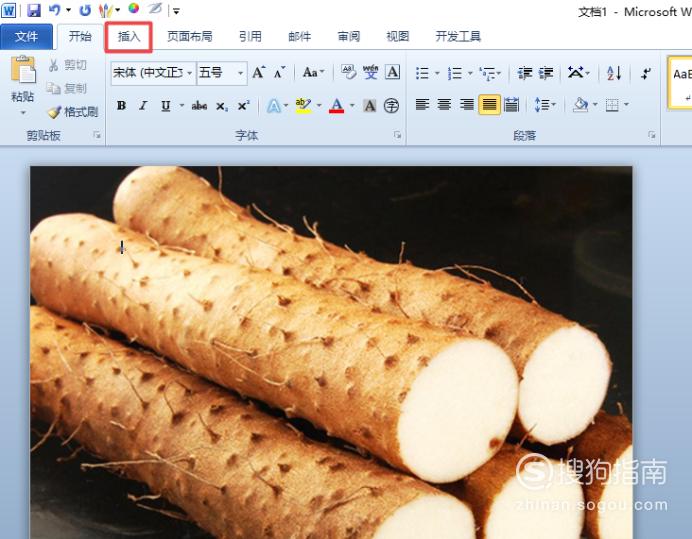692x539 pixels.
Task: Center the paragraph text
Action: [444, 105]
